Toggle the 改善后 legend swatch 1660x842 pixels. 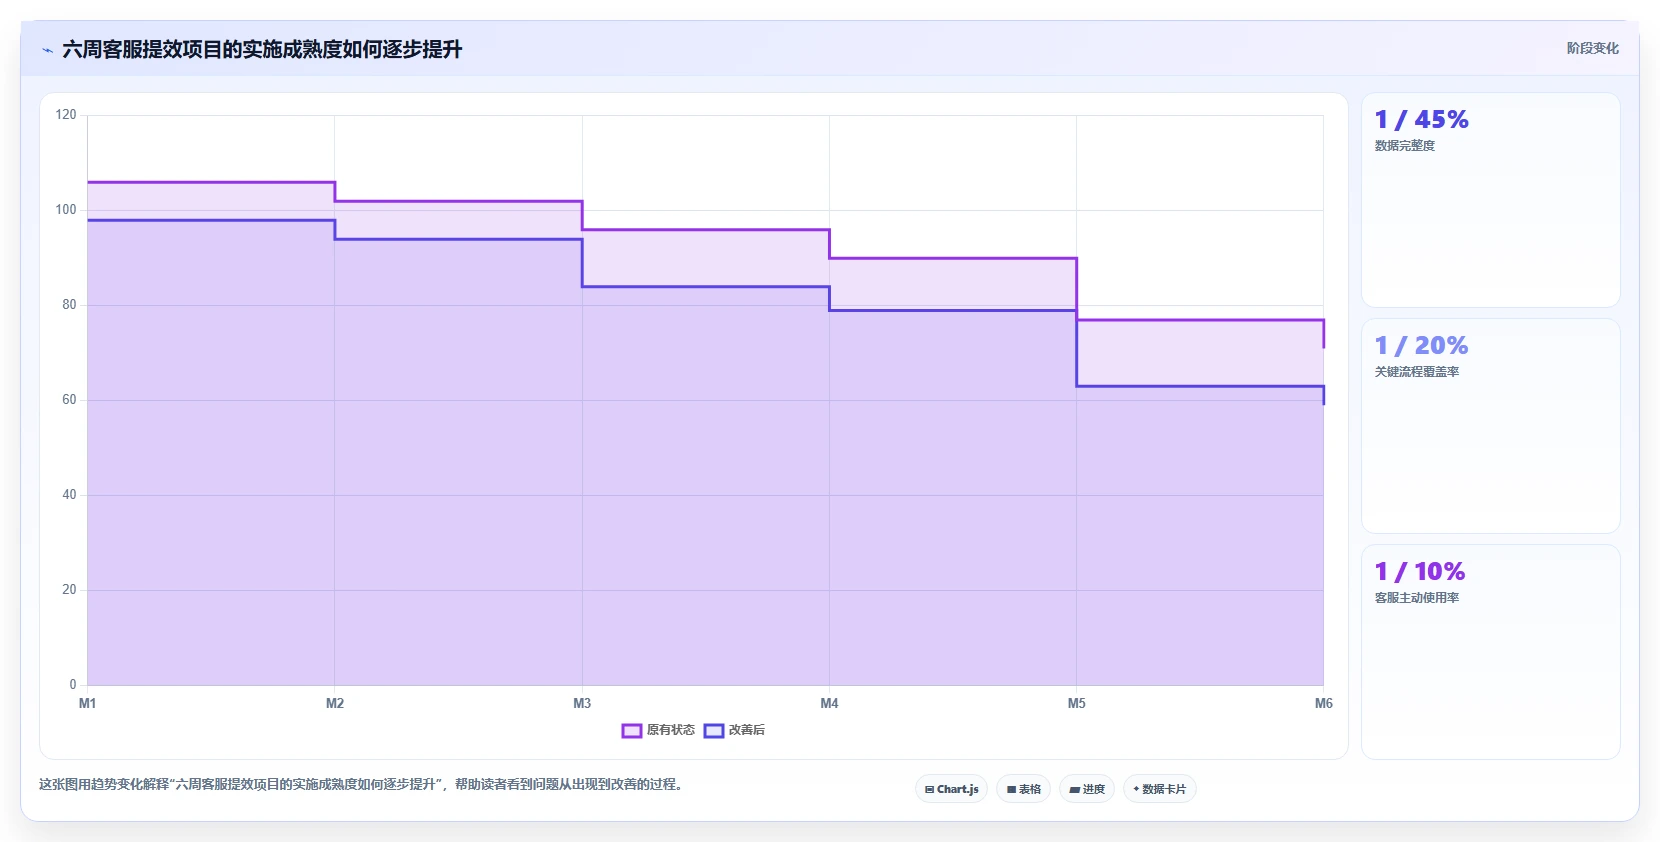point(714,731)
